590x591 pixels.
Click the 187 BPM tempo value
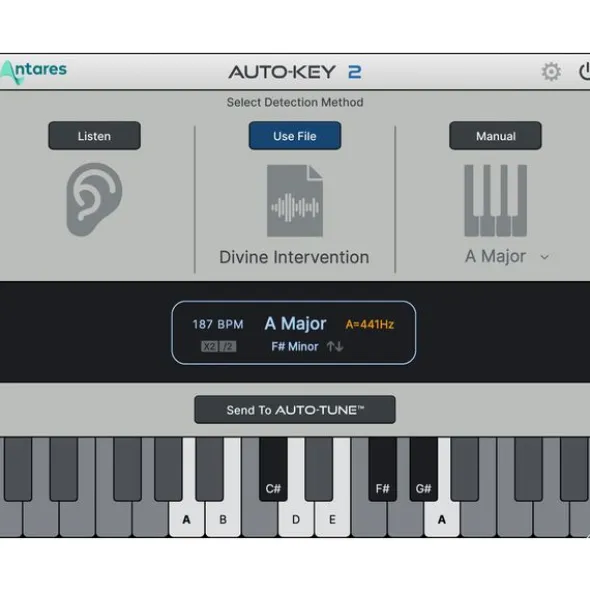(x=218, y=325)
